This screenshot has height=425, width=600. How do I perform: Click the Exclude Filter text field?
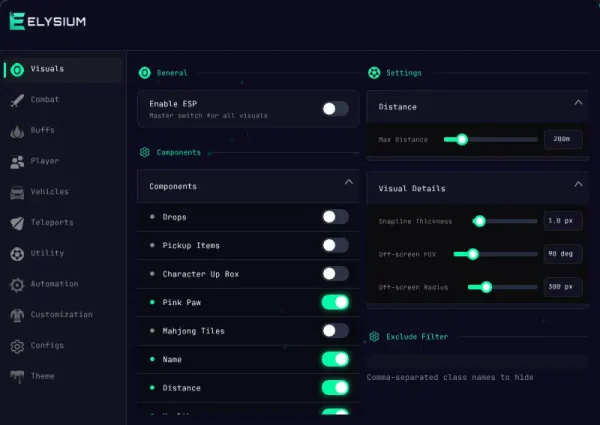click(477, 361)
